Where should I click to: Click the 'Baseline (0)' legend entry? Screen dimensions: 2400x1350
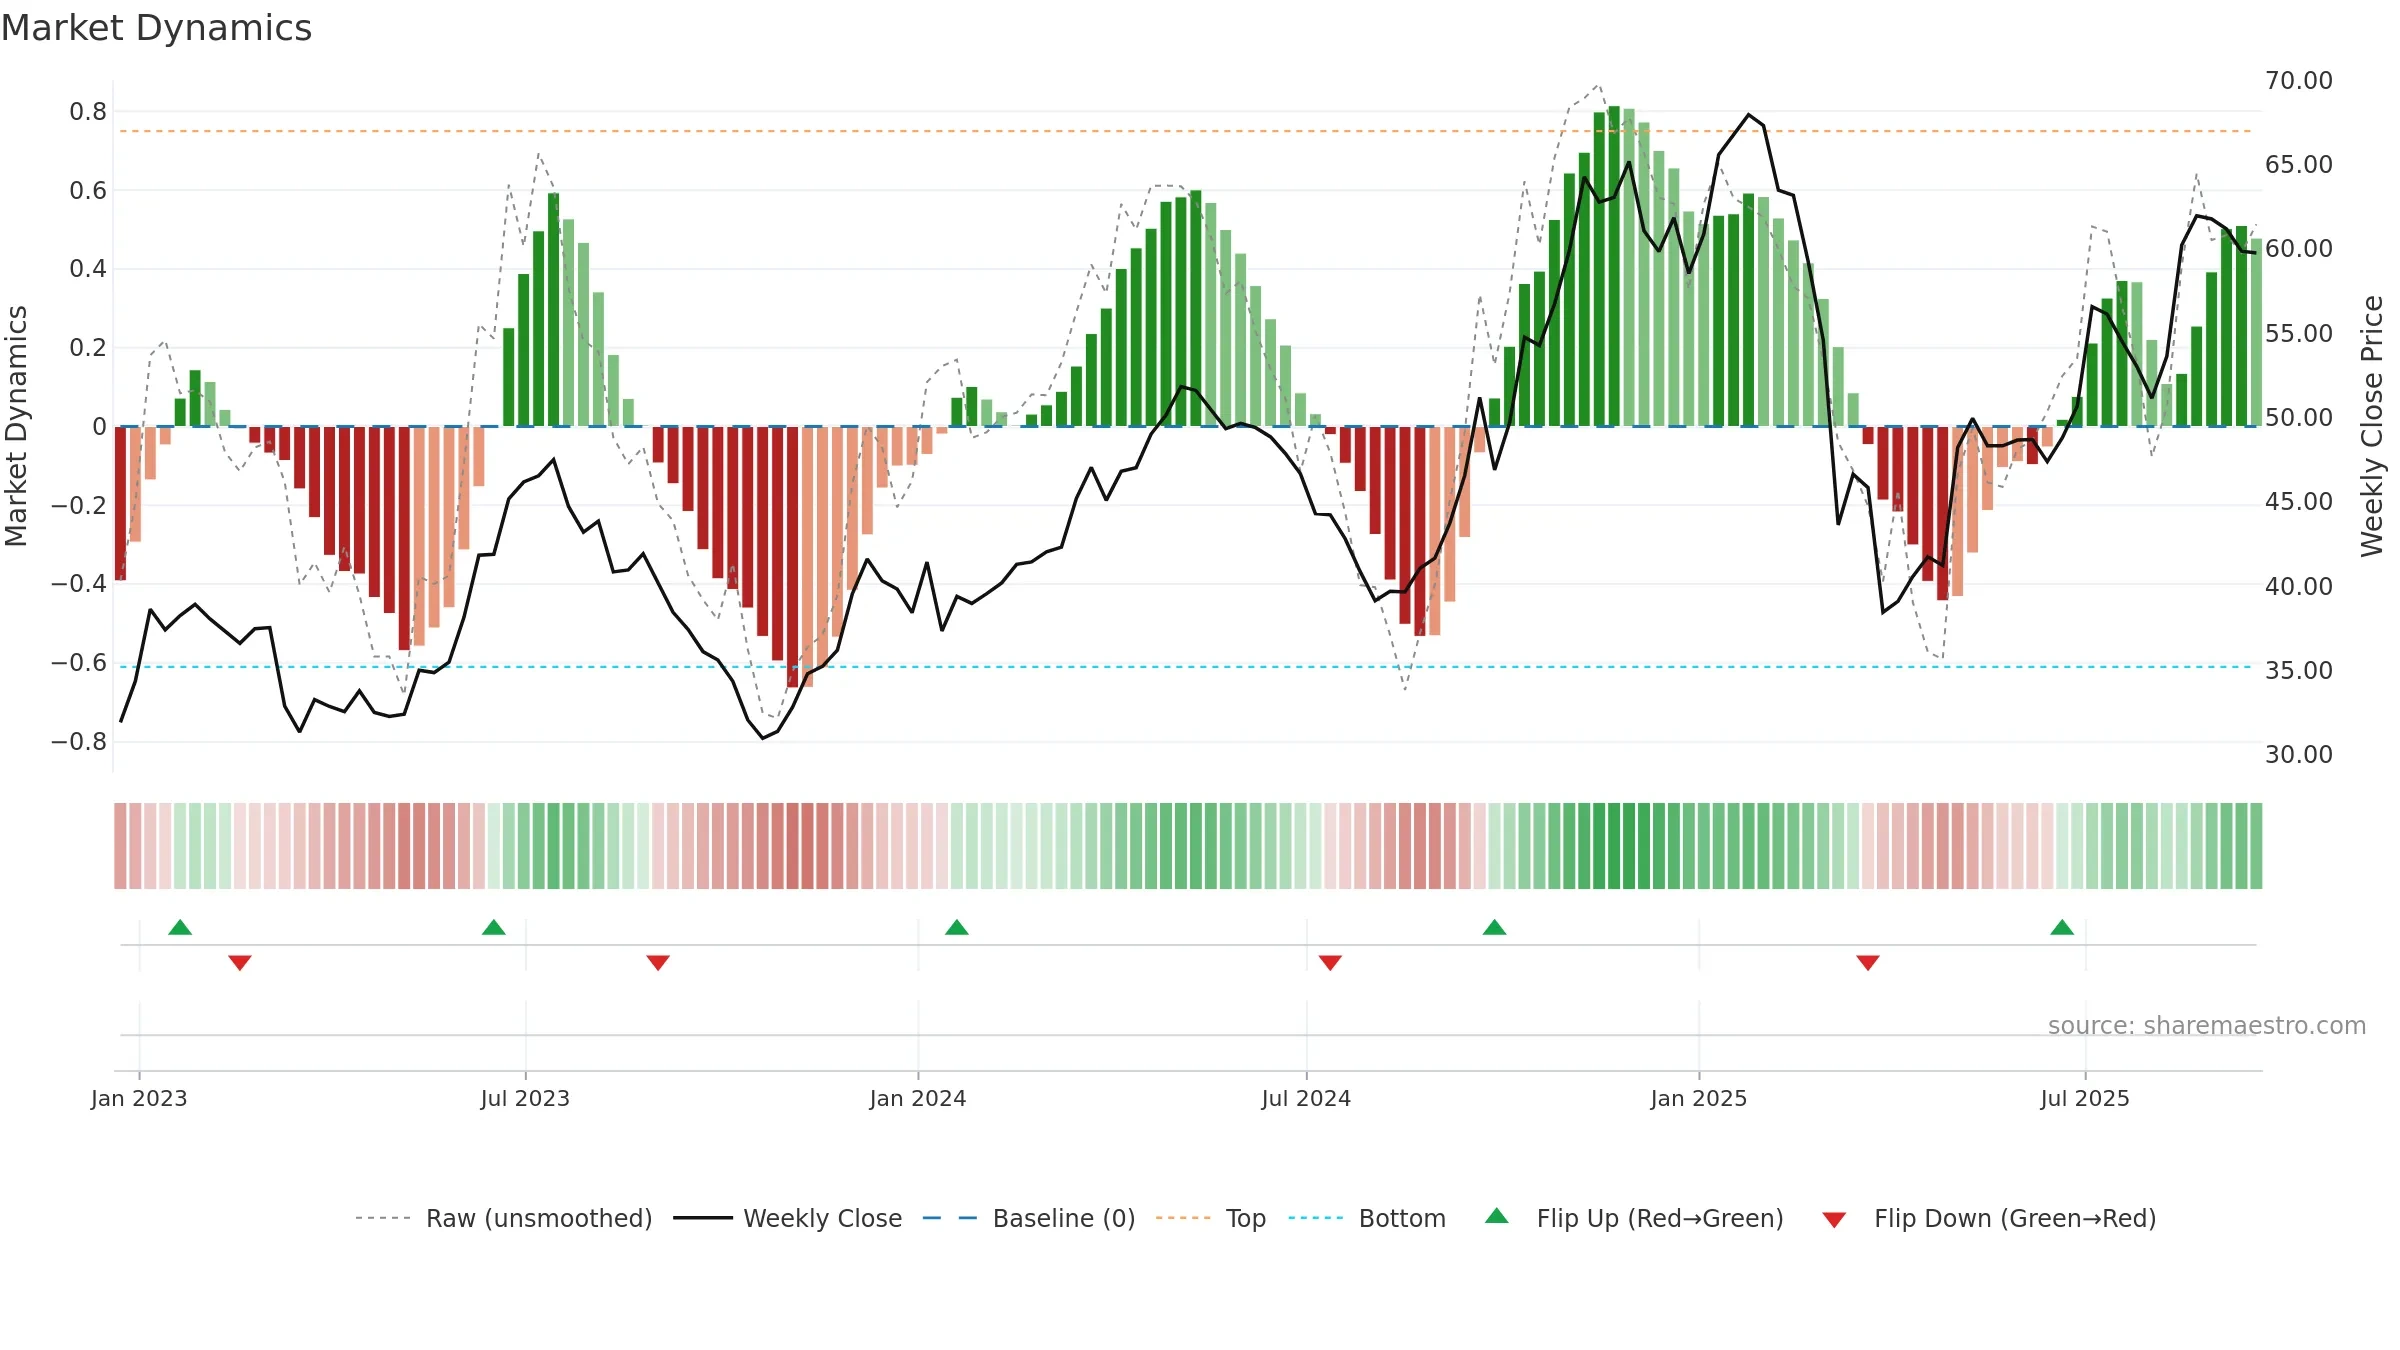click(1029, 1218)
